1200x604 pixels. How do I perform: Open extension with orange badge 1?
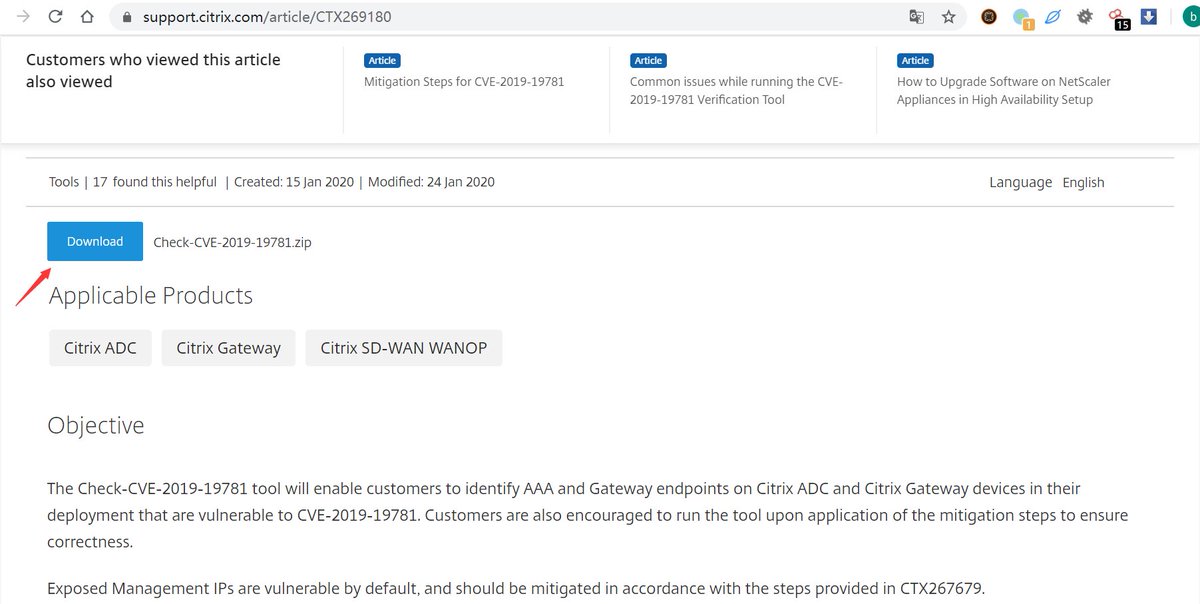pyautogui.click(x=1022, y=18)
